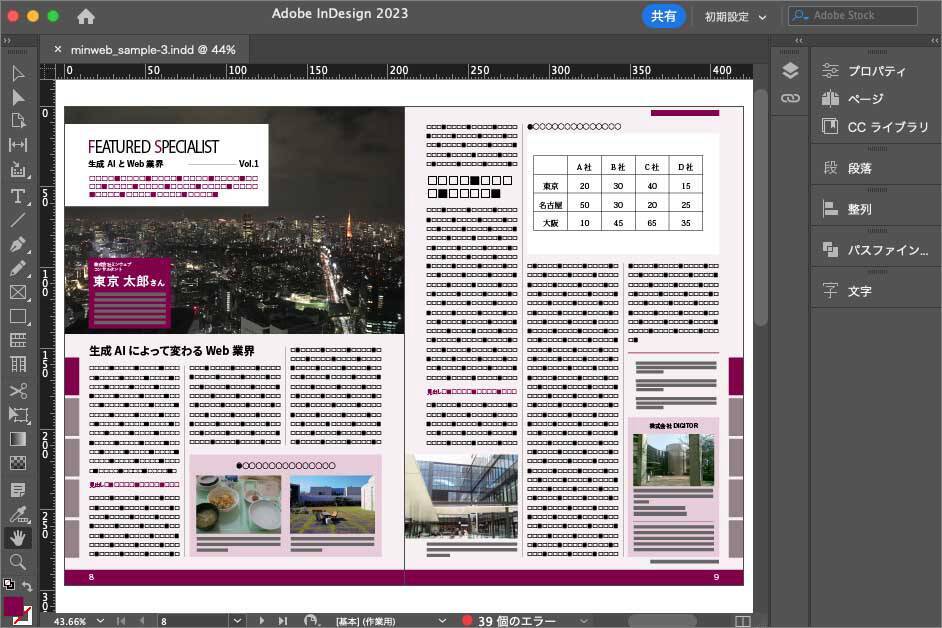
Task: Expand the page number dropdown
Action: [x=236, y=621]
